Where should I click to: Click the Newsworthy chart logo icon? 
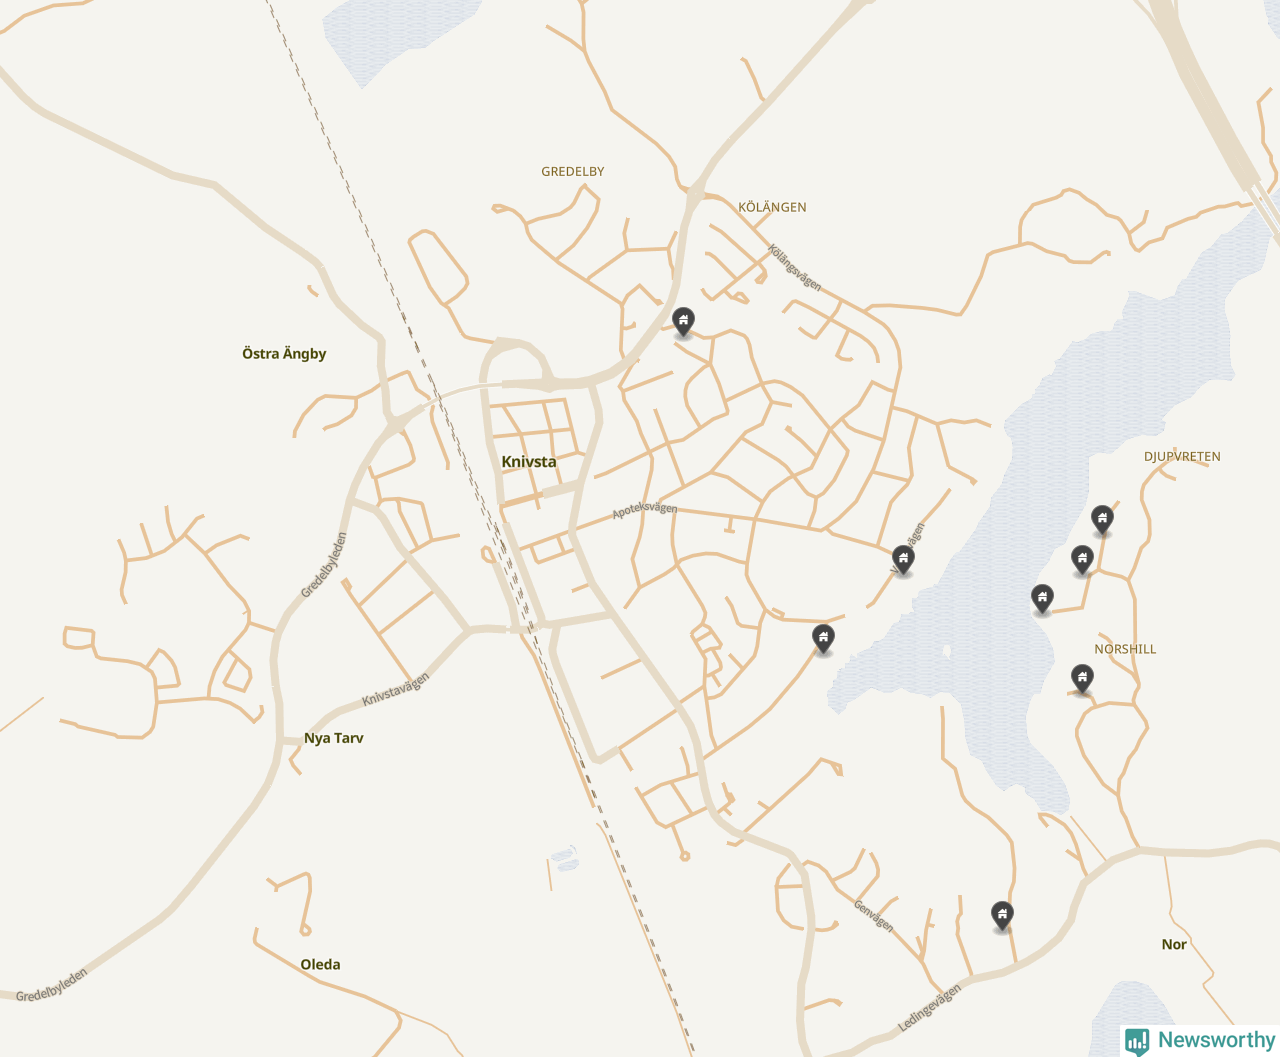click(1137, 1041)
